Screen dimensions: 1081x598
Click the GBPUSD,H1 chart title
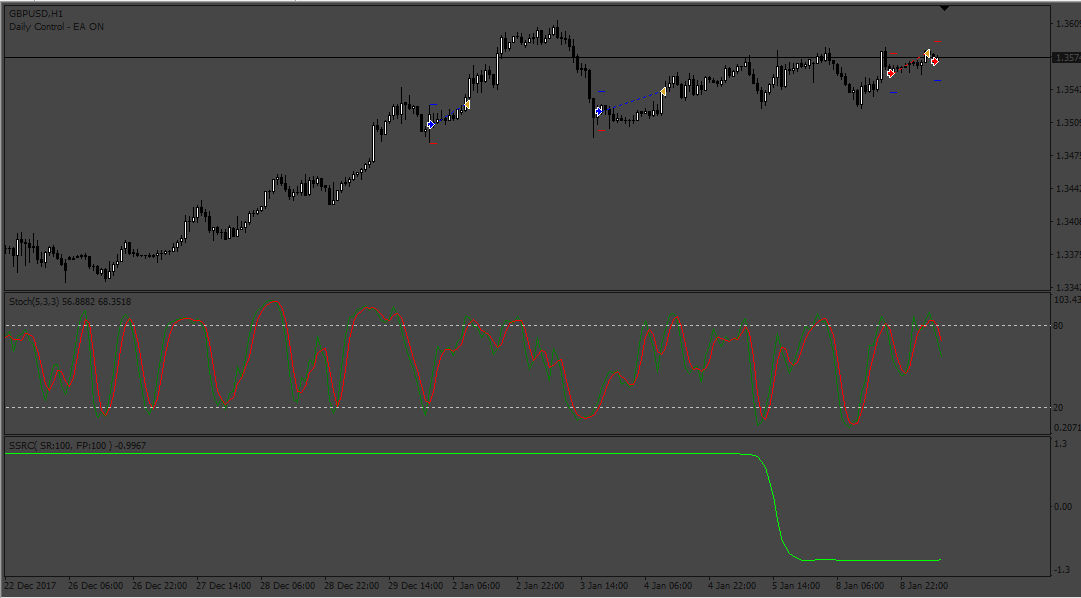(36, 14)
